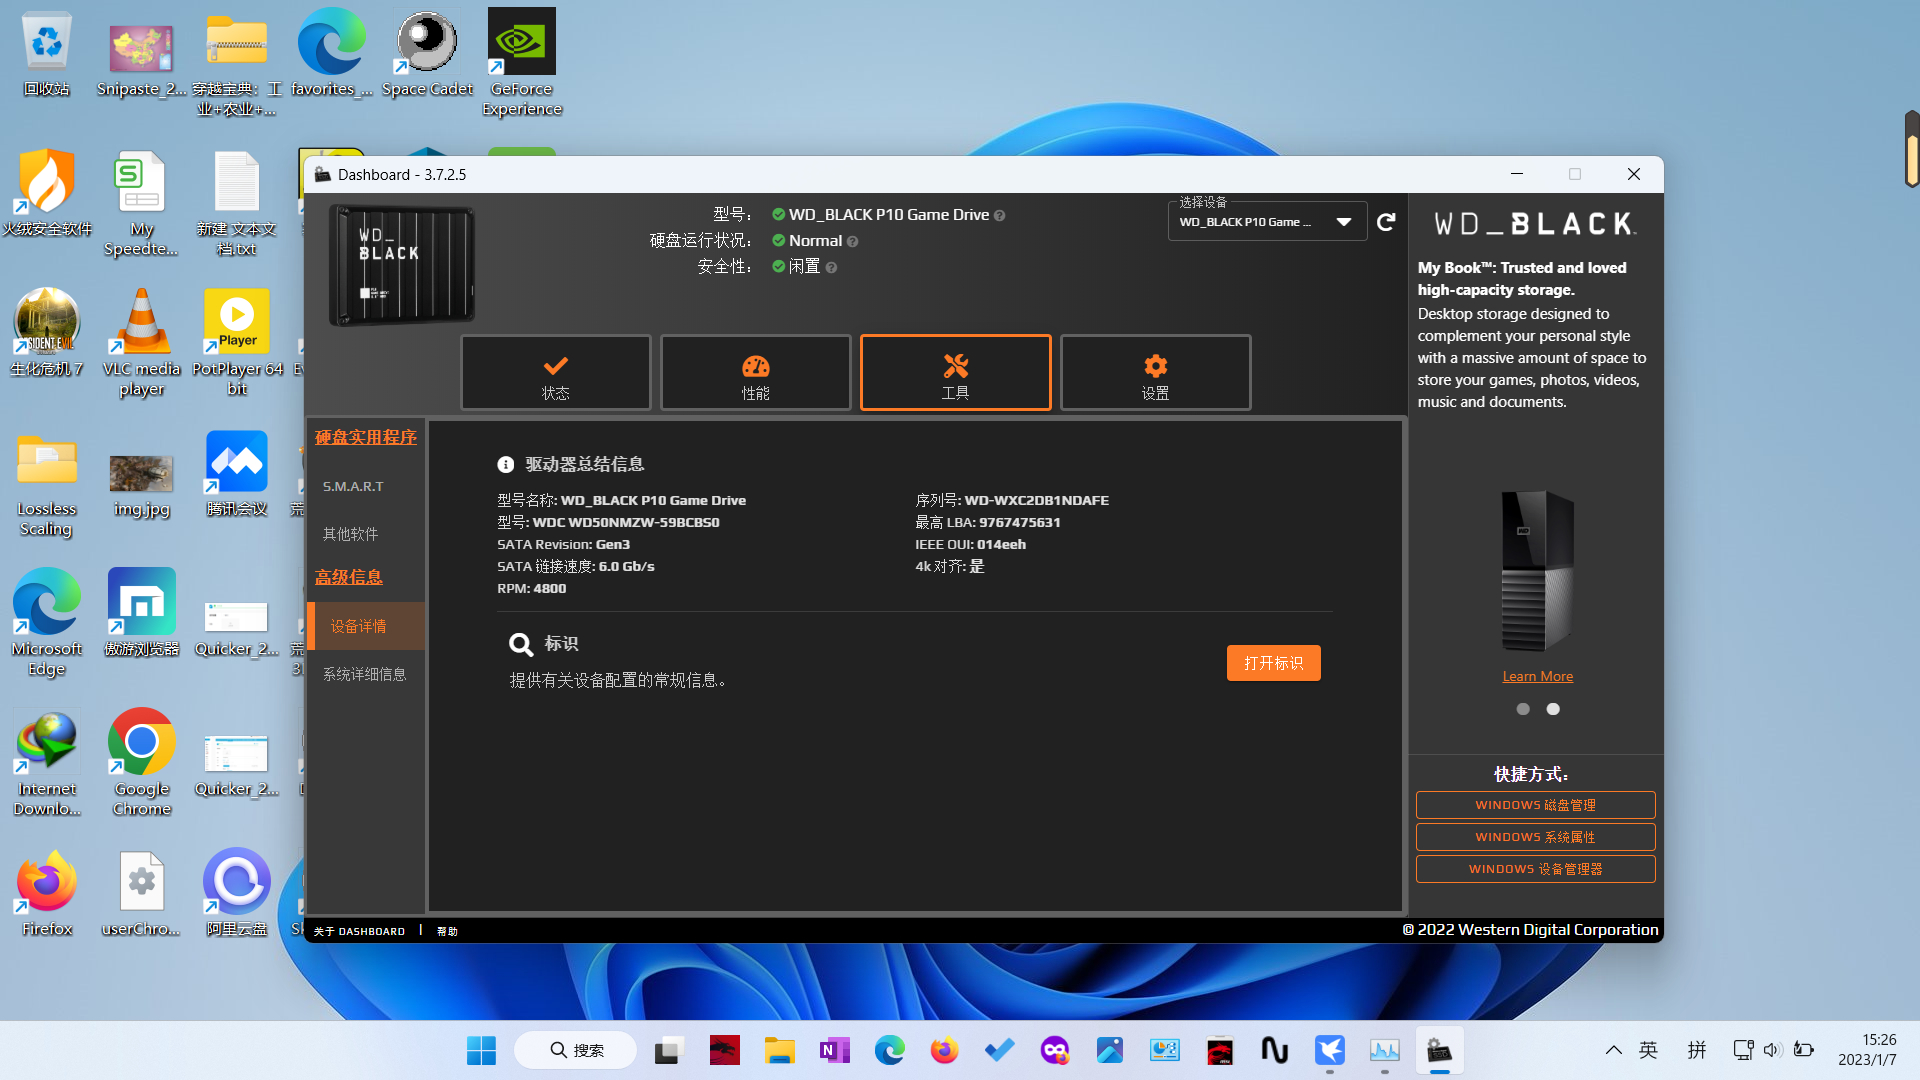Open WINDOWS 系统属性 shortcut
This screenshot has width=1920, height=1080.
tap(1535, 837)
